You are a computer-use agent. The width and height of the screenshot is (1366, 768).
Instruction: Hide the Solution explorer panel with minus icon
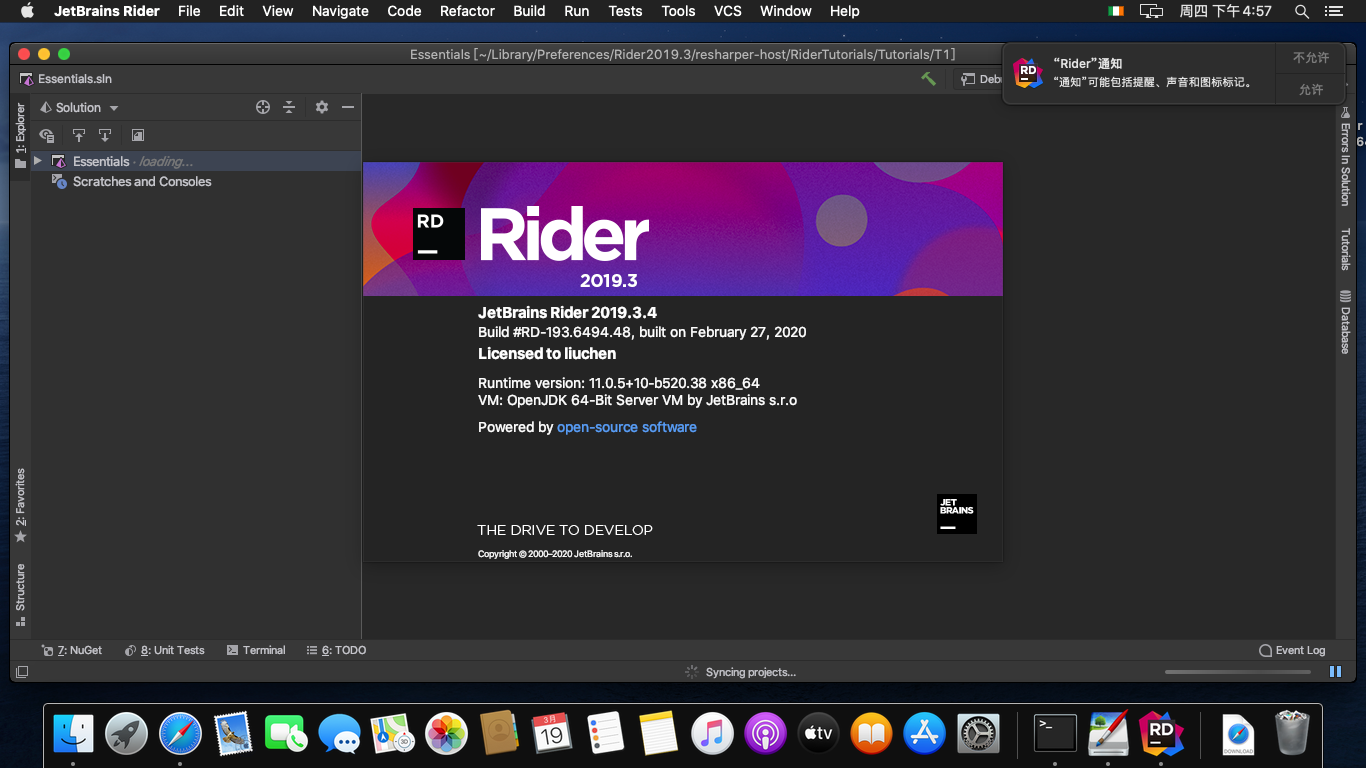[x=348, y=107]
